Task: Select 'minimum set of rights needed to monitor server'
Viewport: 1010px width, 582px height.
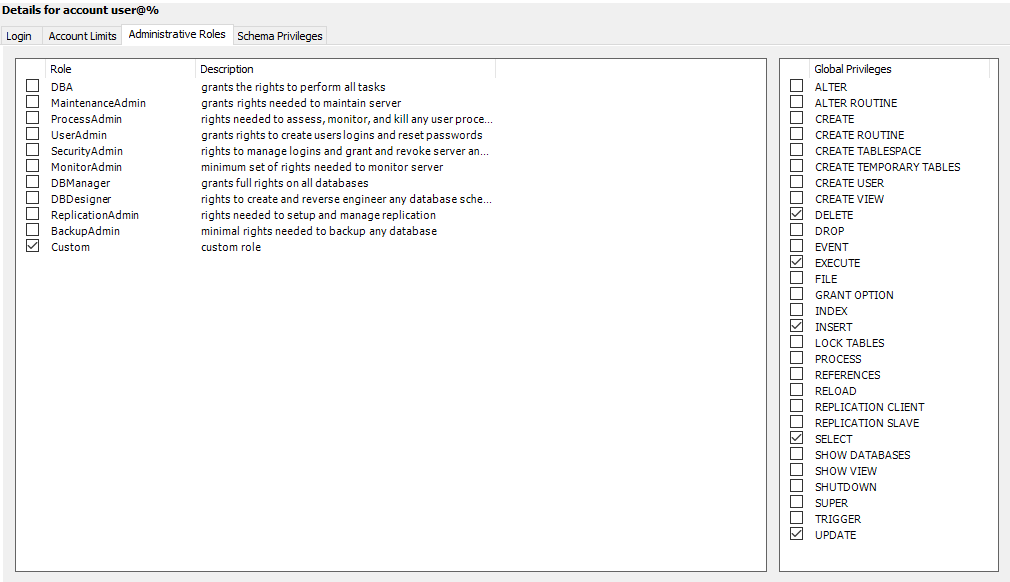Action: coord(322,167)
